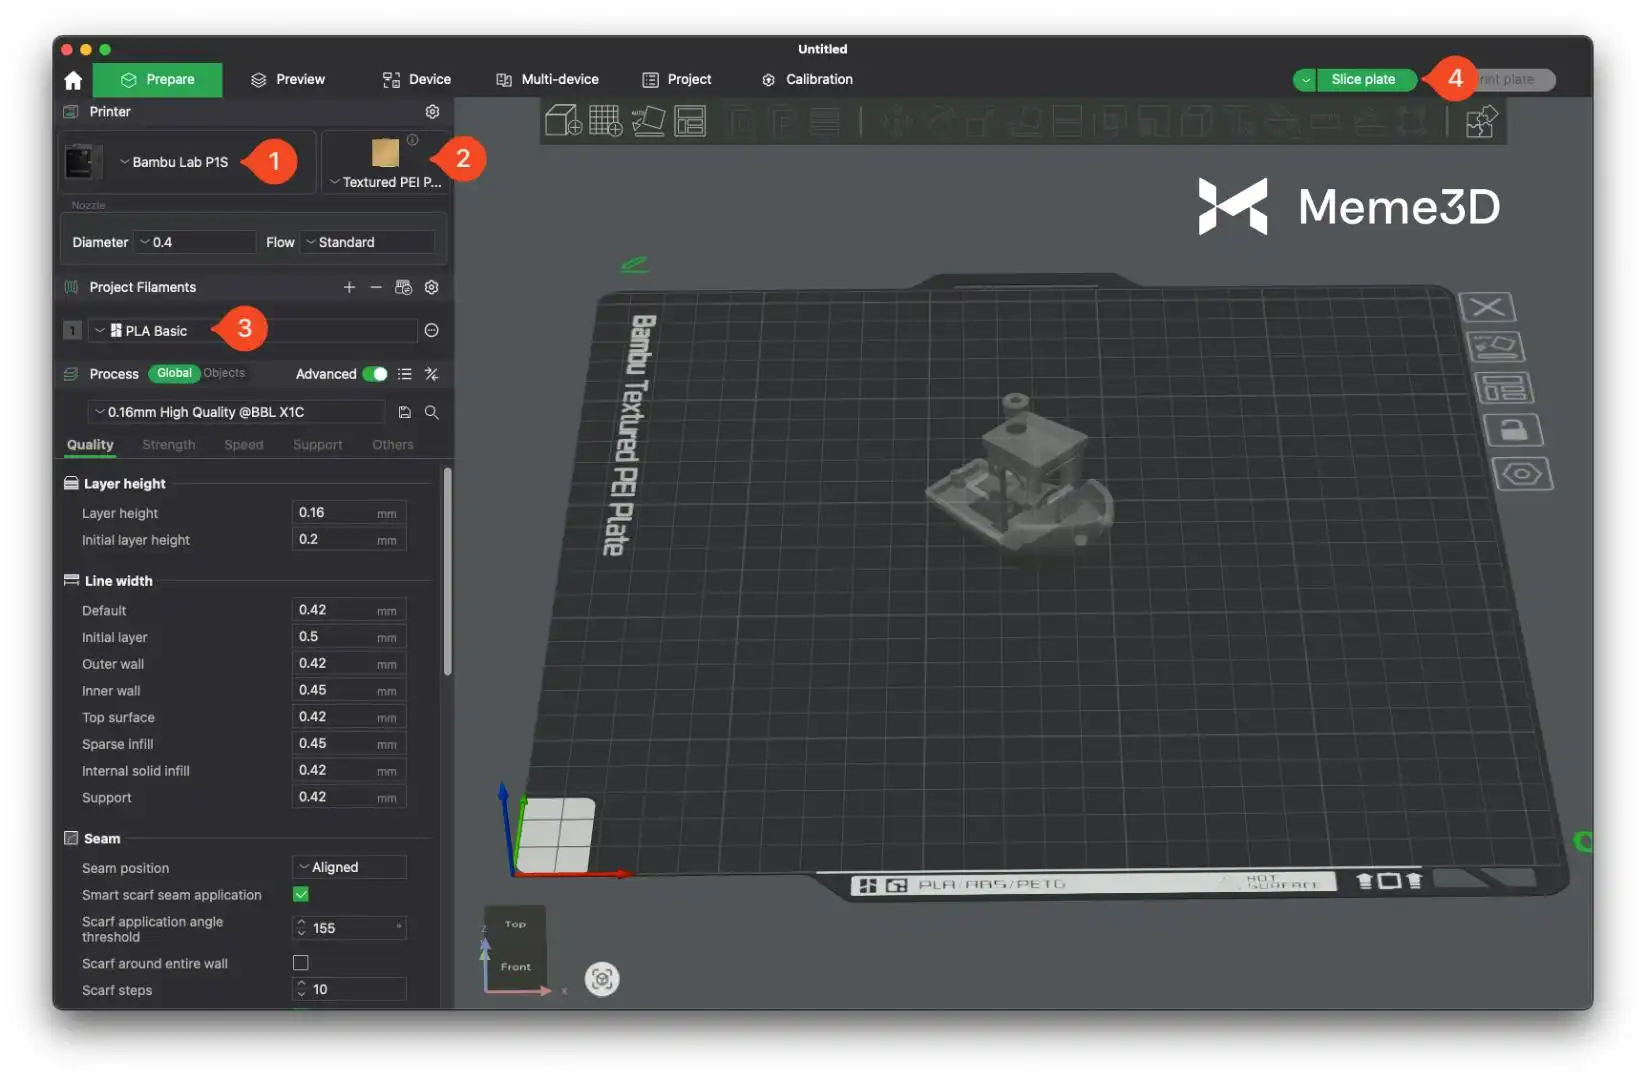Uncheck Smart scarf seam application
The image size is (1640, 1080).
pyautogui.click(x=301, y=894)
